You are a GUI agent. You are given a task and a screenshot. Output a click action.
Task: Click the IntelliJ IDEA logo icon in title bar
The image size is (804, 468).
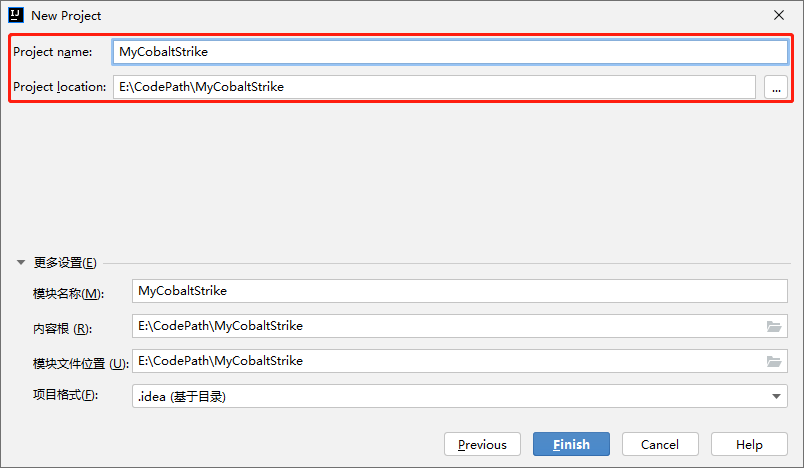[16, 15]
